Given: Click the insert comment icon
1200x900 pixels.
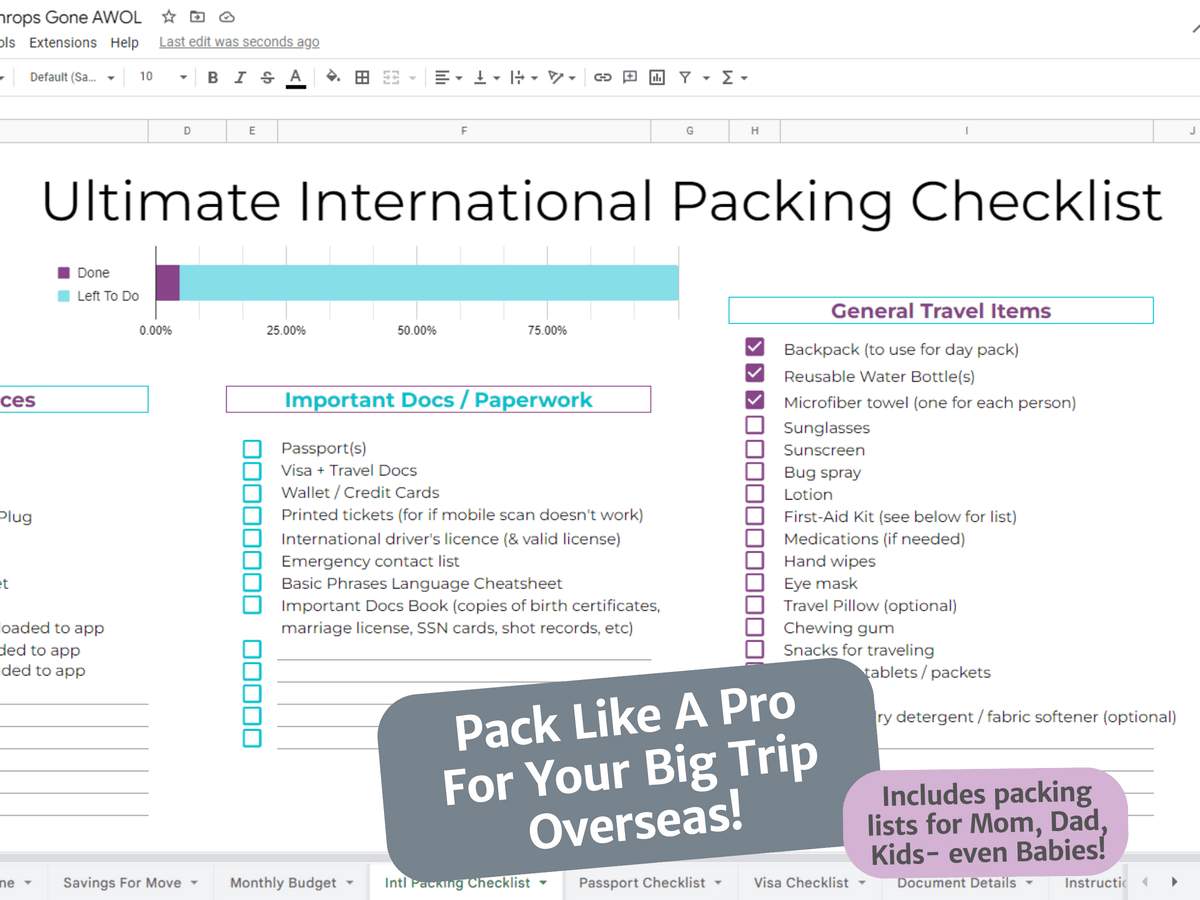Looking at the screenshot, I should click(630, 77).
